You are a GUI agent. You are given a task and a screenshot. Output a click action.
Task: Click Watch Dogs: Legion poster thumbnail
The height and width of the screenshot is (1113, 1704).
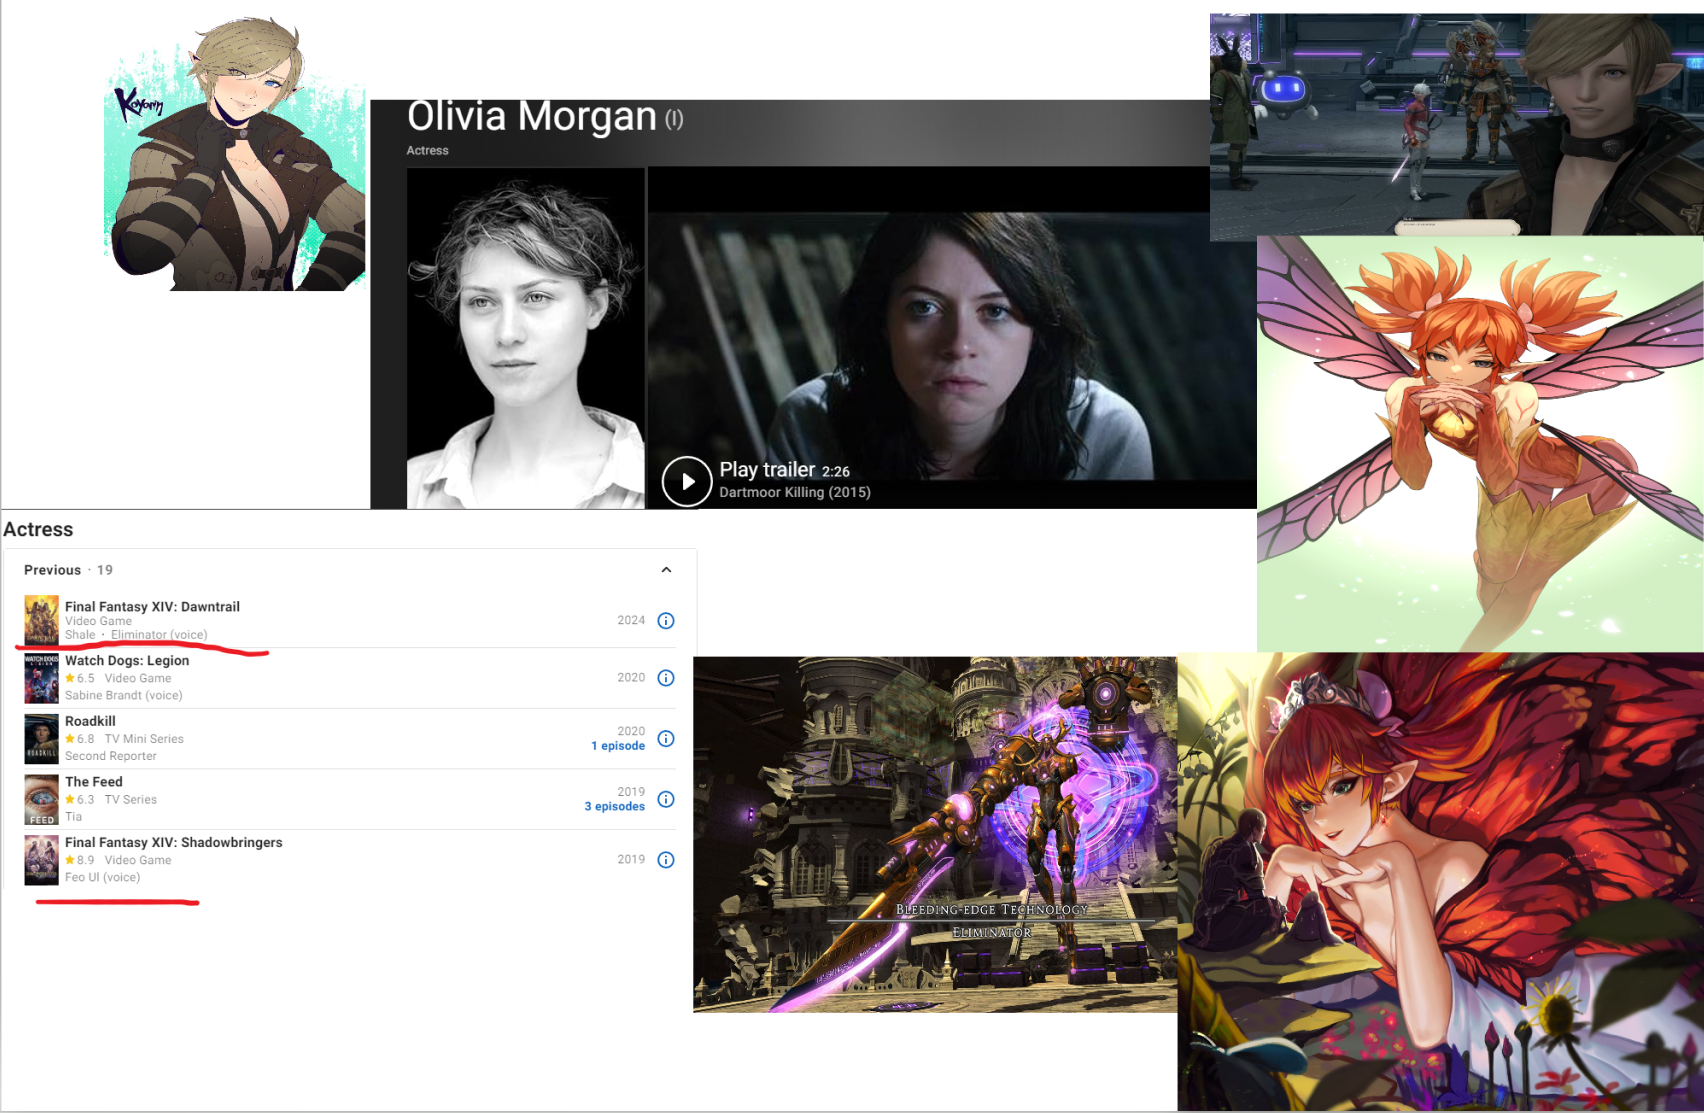click(x=41, y=679)
